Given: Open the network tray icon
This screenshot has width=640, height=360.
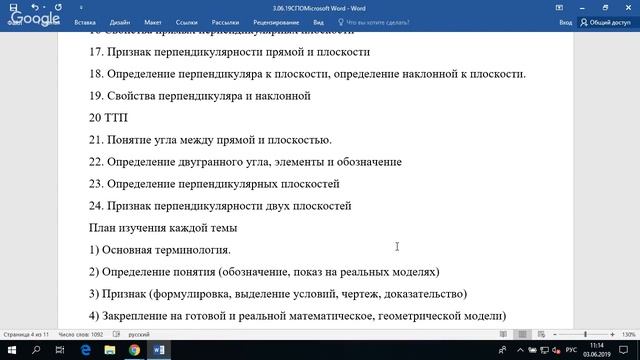Looking at the screenshot, I should point(544,350).
